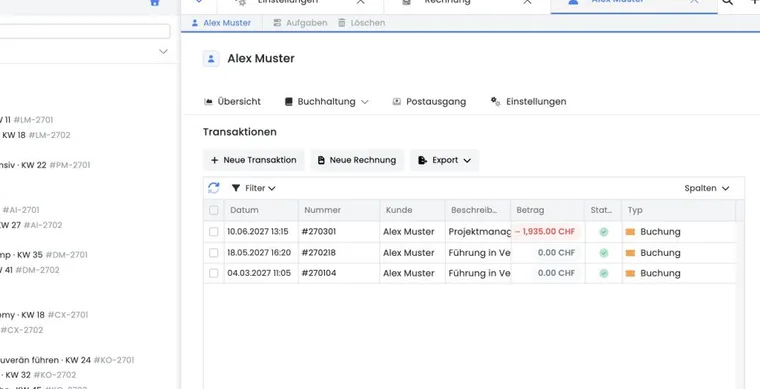760x389 pixels.
Task: Click transaction number #270218
Action: [x=318, y=253]
